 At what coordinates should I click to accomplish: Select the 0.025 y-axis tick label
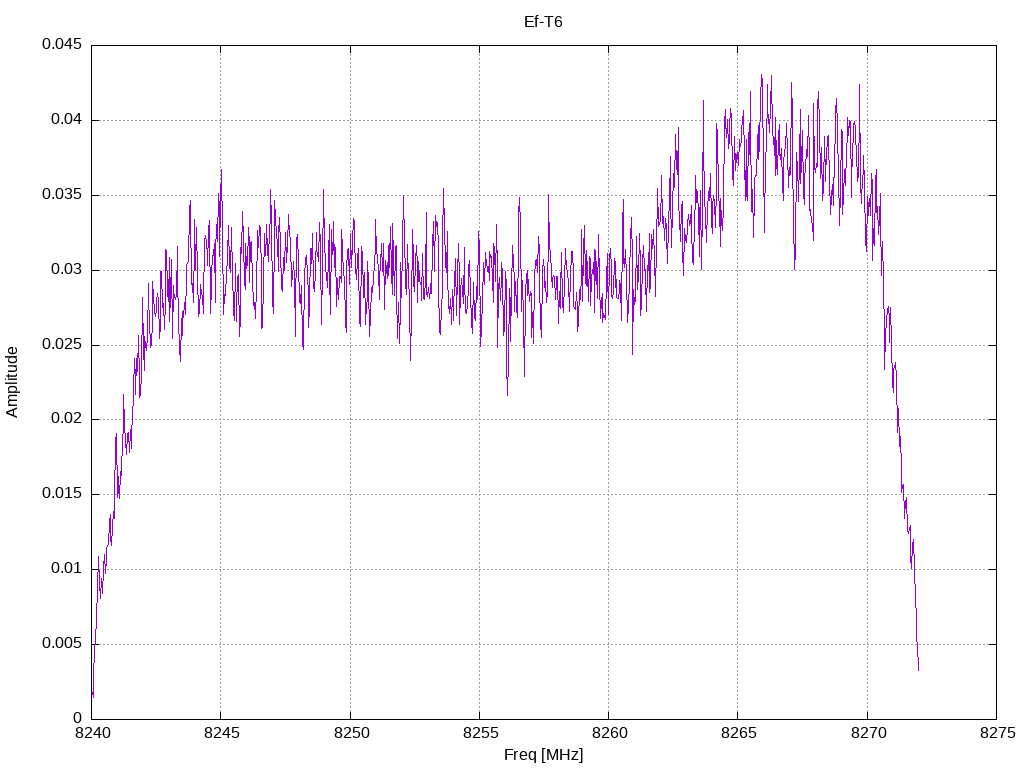pos(62,344)
